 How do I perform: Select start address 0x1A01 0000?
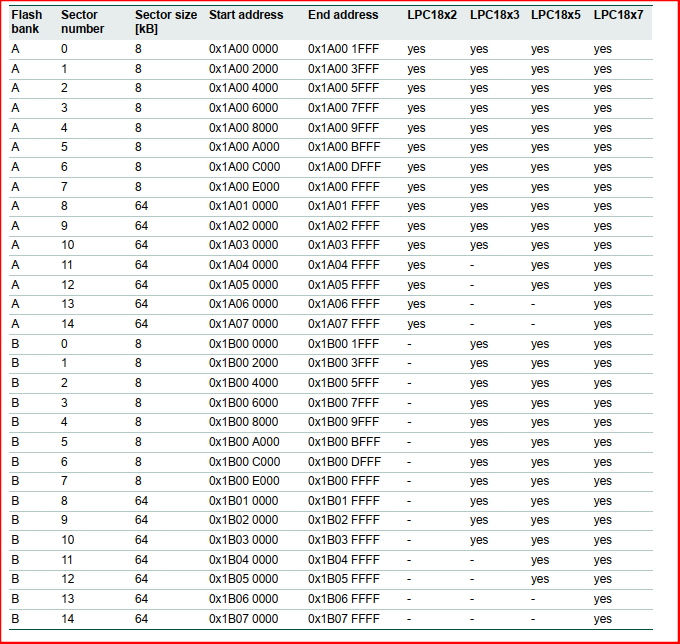pyautogui.click(x=243, y=206)
